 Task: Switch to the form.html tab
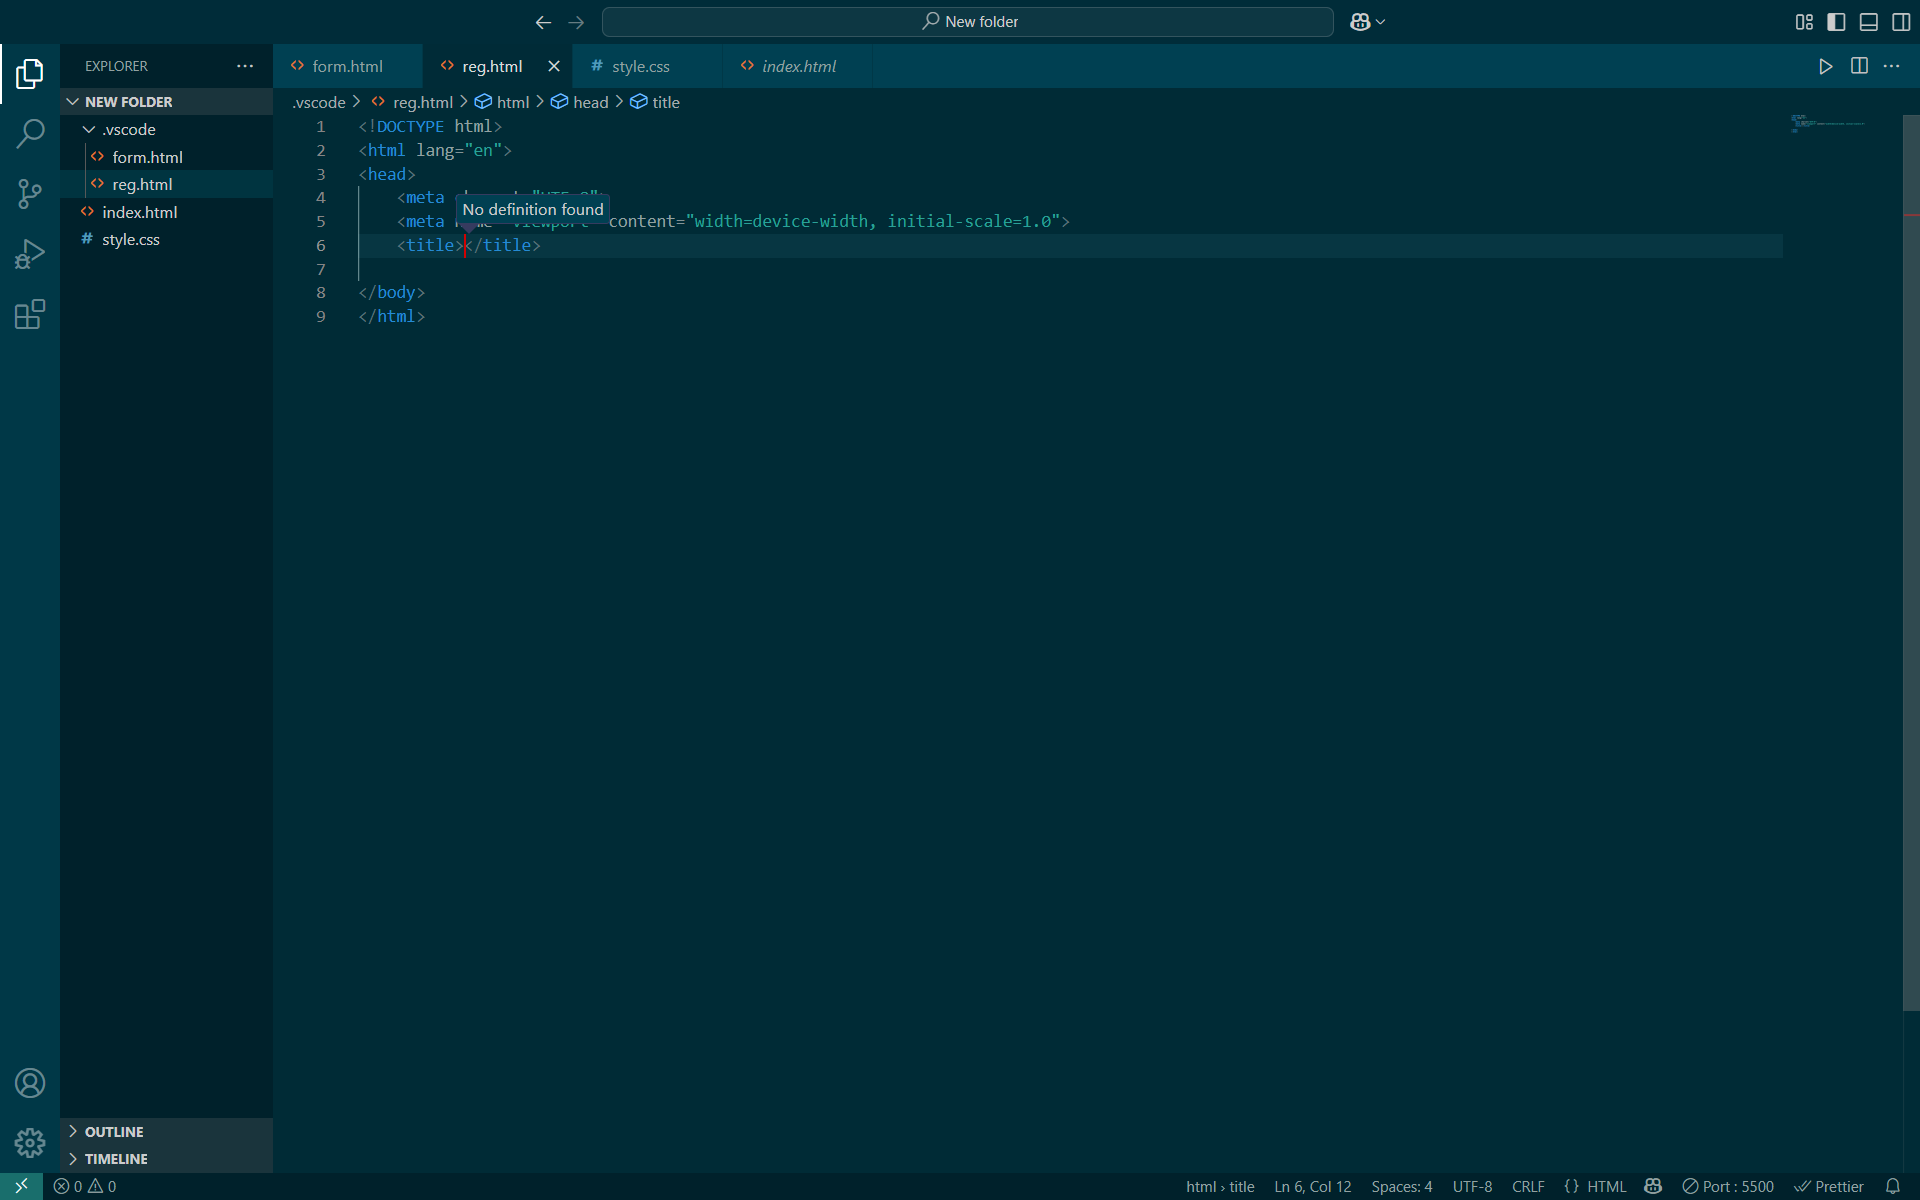[347, 66]
